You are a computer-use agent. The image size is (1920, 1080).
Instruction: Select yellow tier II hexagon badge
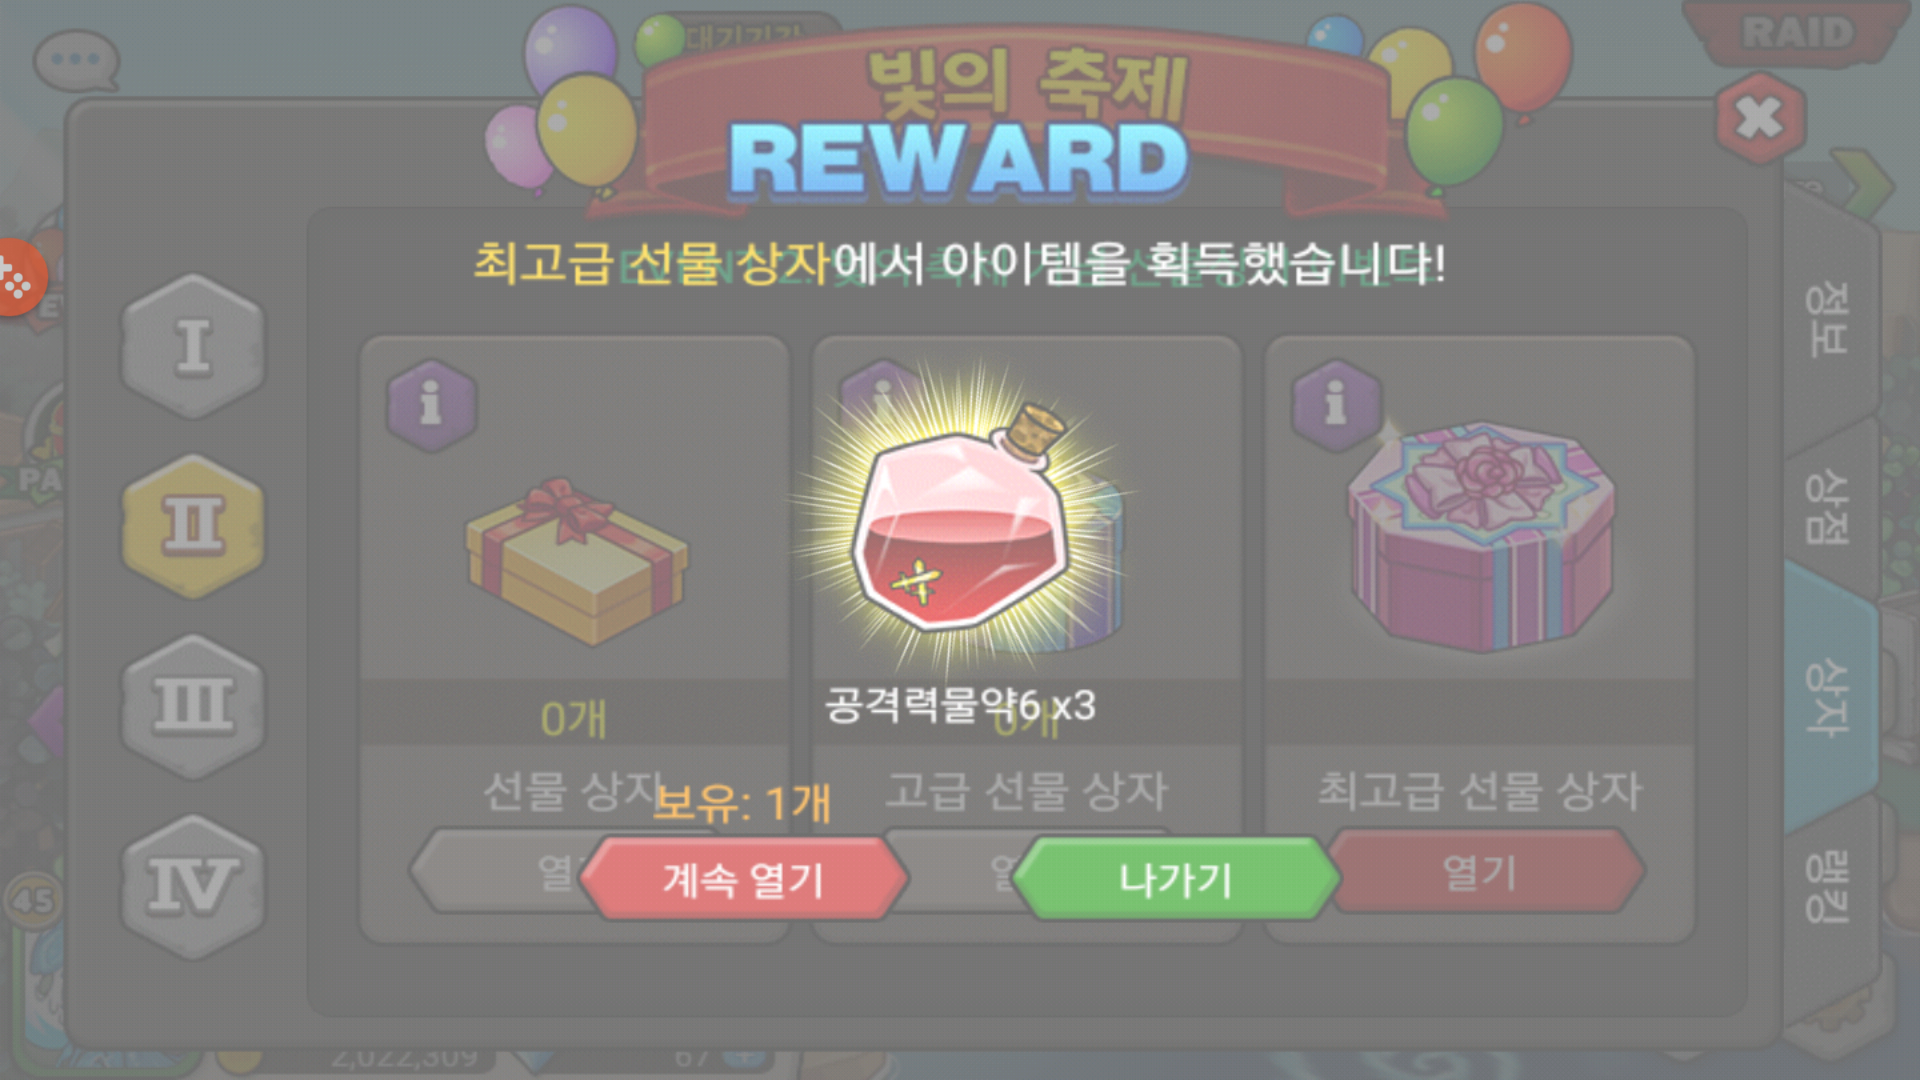[x=193, y=526]
